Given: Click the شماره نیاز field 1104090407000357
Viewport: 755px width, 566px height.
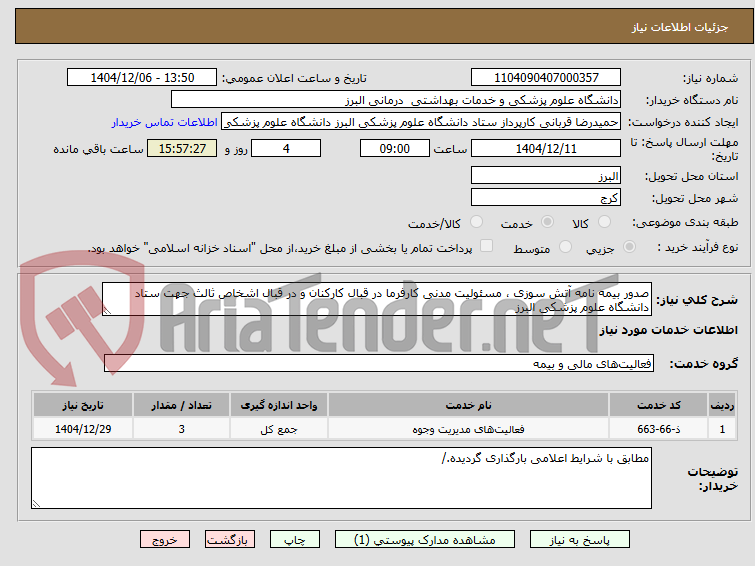Looking at the screenshot, I should pyautogui.click(x=546, y=77).
